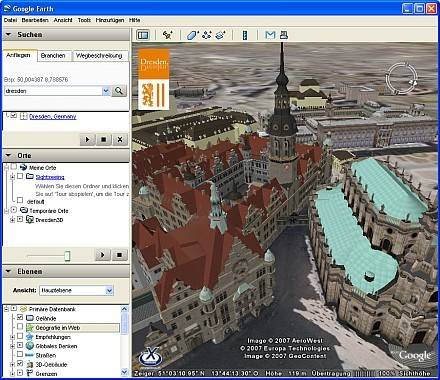Click the Temporäre Orte folder icon

point(24,210)
